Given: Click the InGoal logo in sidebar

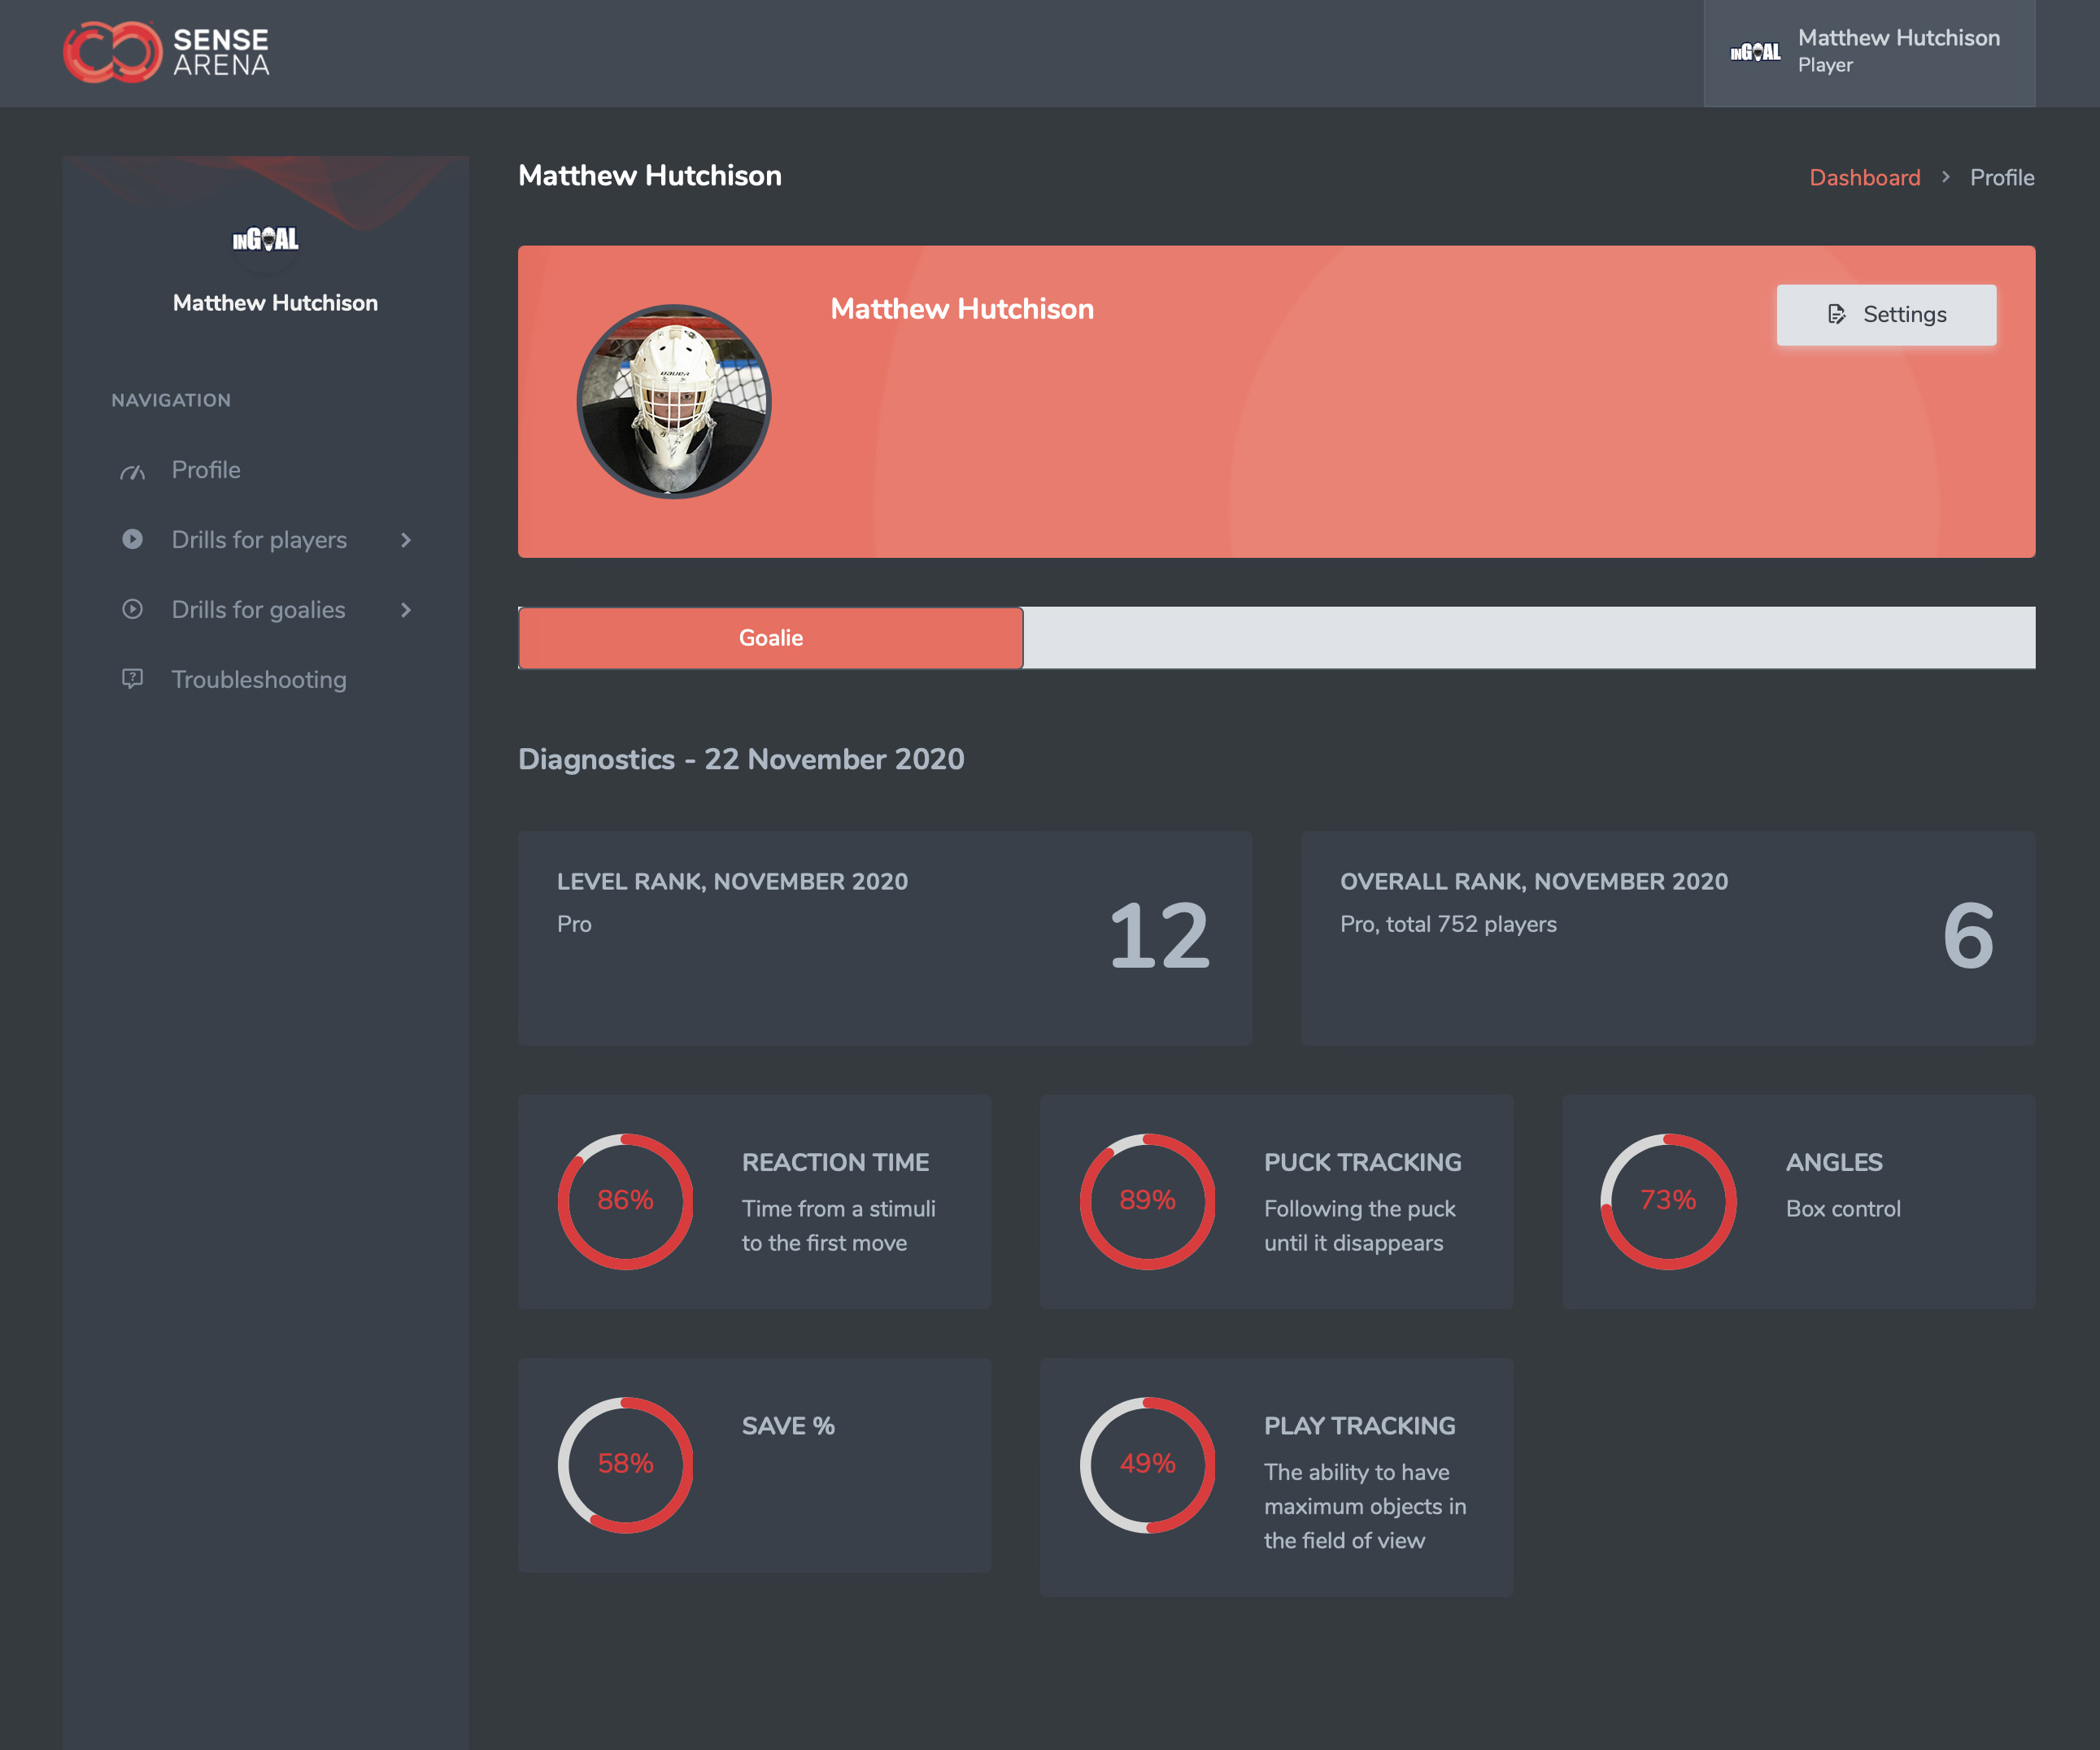Looking at the screenshot, I should (x=265, y=240).
